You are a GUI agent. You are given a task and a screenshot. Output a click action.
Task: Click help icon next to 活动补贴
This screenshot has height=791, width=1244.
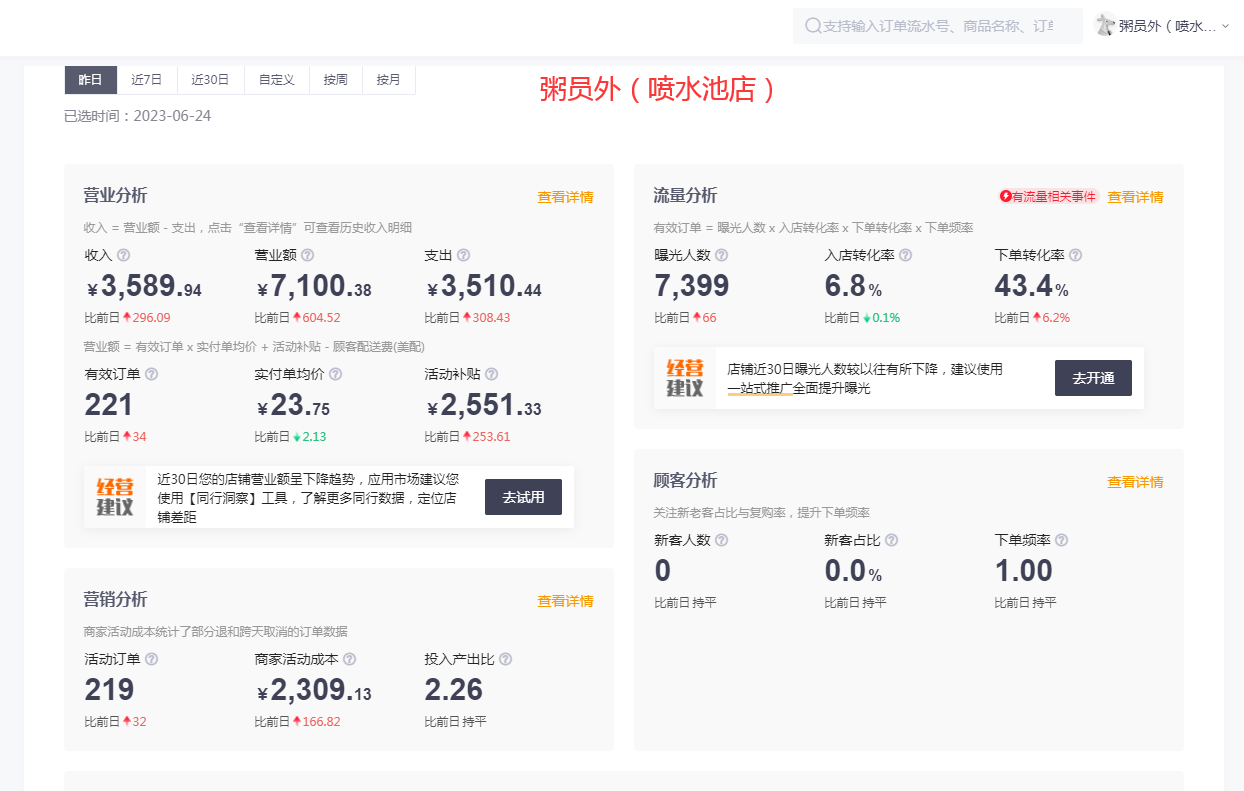492,374
